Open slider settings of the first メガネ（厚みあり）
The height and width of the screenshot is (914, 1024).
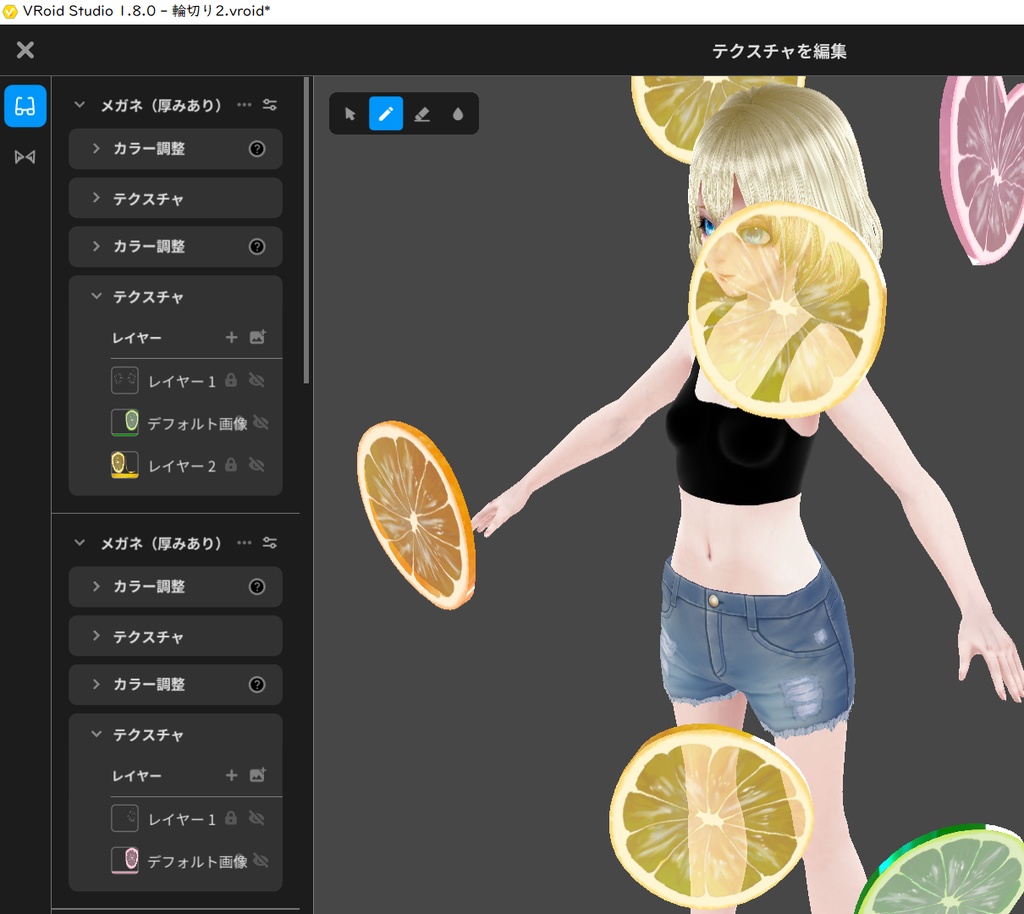point(270,104)
